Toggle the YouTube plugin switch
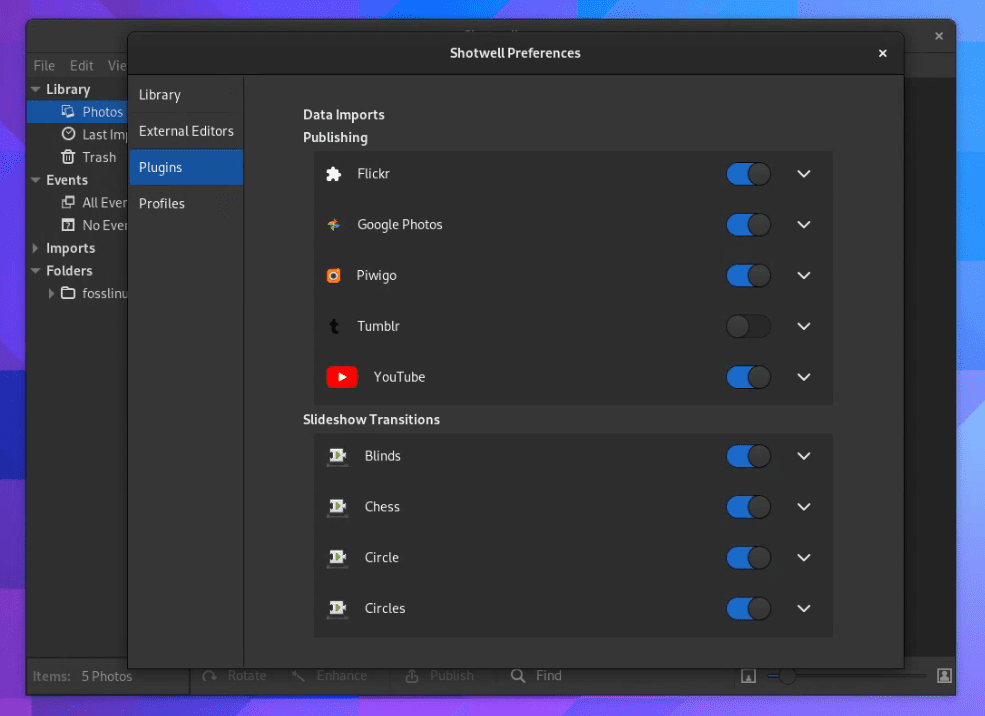 [x=748, y=377]
